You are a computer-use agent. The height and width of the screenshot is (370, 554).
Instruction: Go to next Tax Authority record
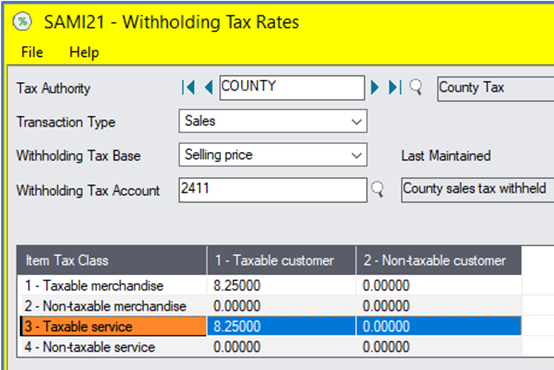pos(375,87)
